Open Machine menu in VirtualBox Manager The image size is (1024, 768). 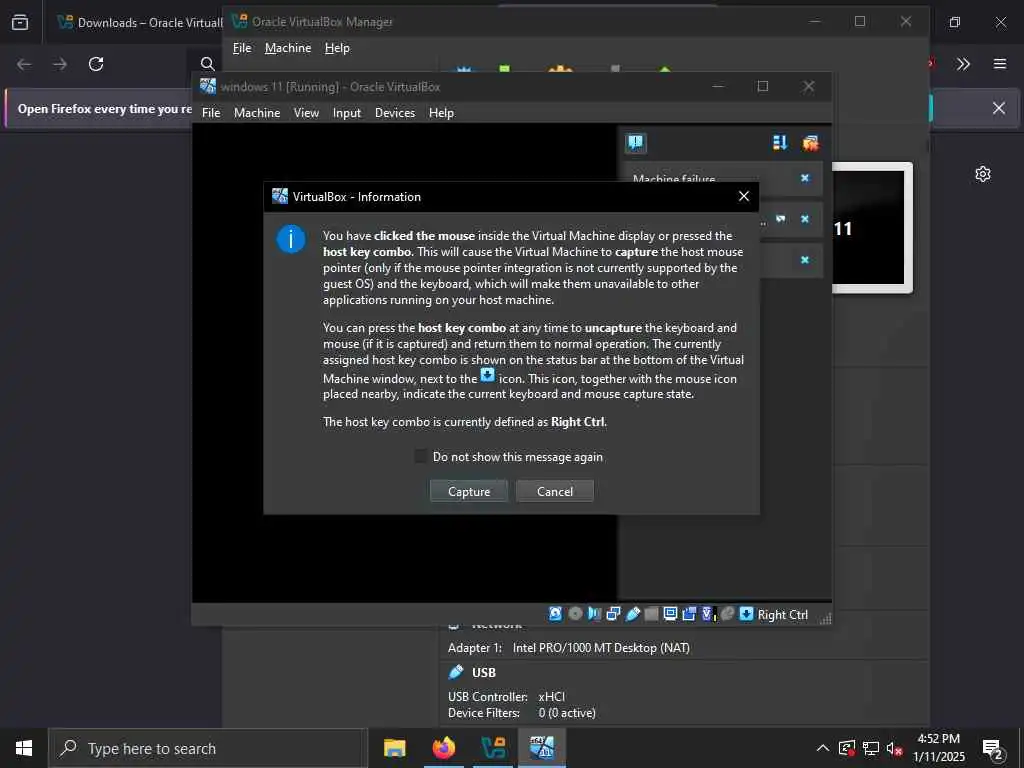(288, 48)
